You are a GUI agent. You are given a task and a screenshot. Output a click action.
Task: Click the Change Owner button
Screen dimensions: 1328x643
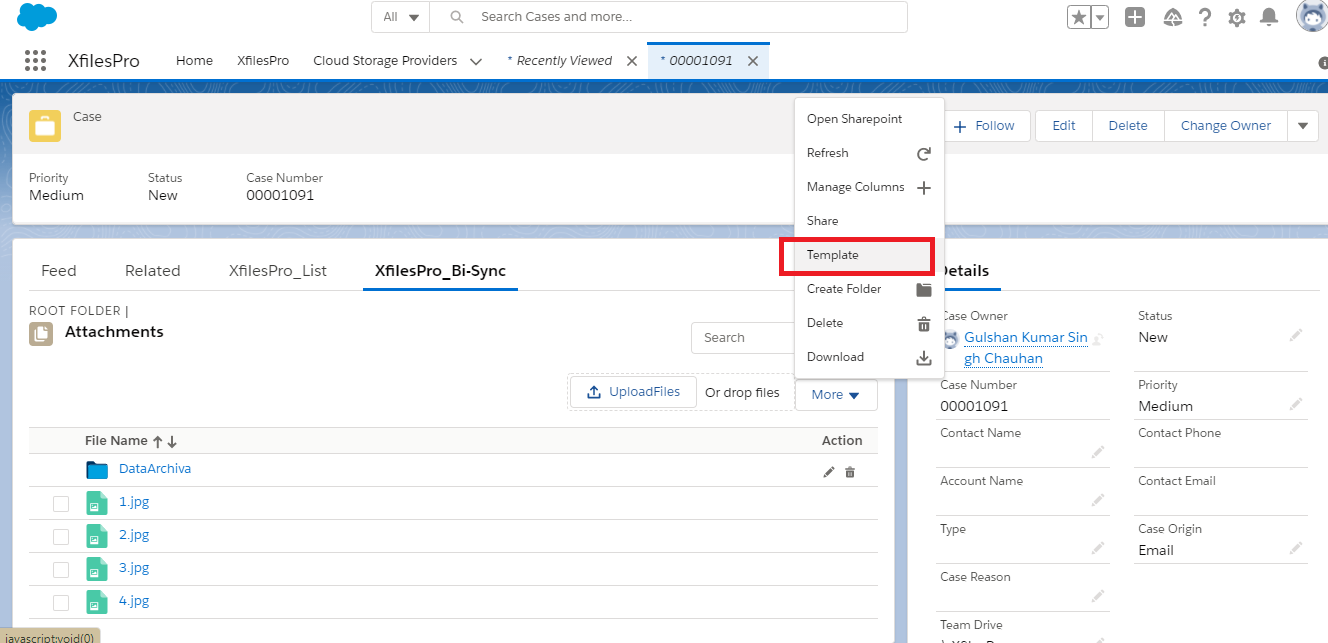[x=1226, y=126]
